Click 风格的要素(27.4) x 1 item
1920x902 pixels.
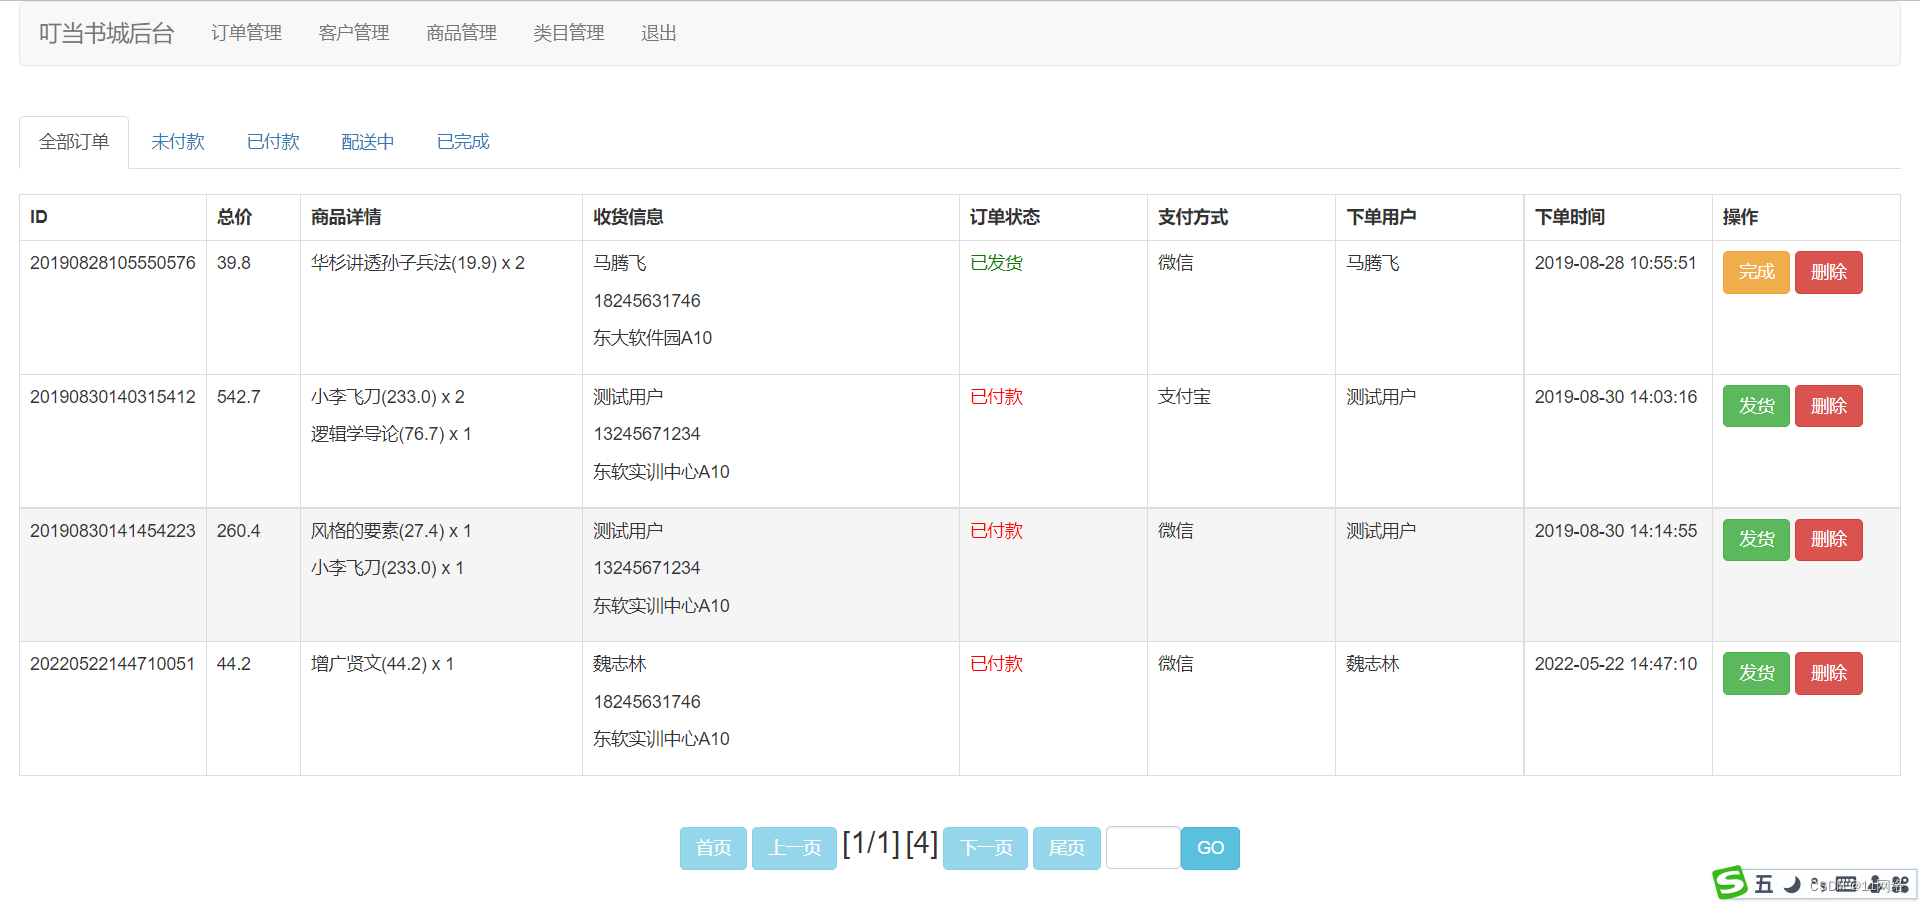click(391, 531)
